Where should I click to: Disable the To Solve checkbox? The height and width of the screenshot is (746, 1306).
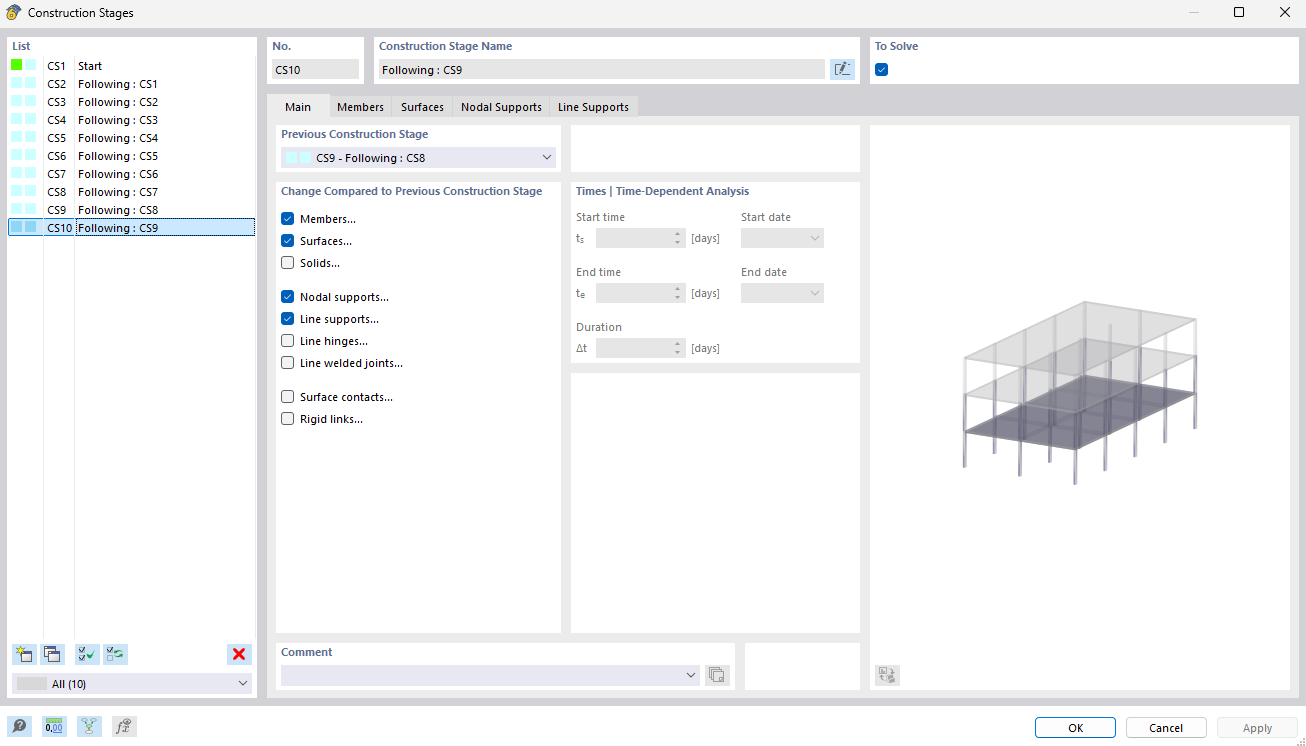click(x=881, y=69)
